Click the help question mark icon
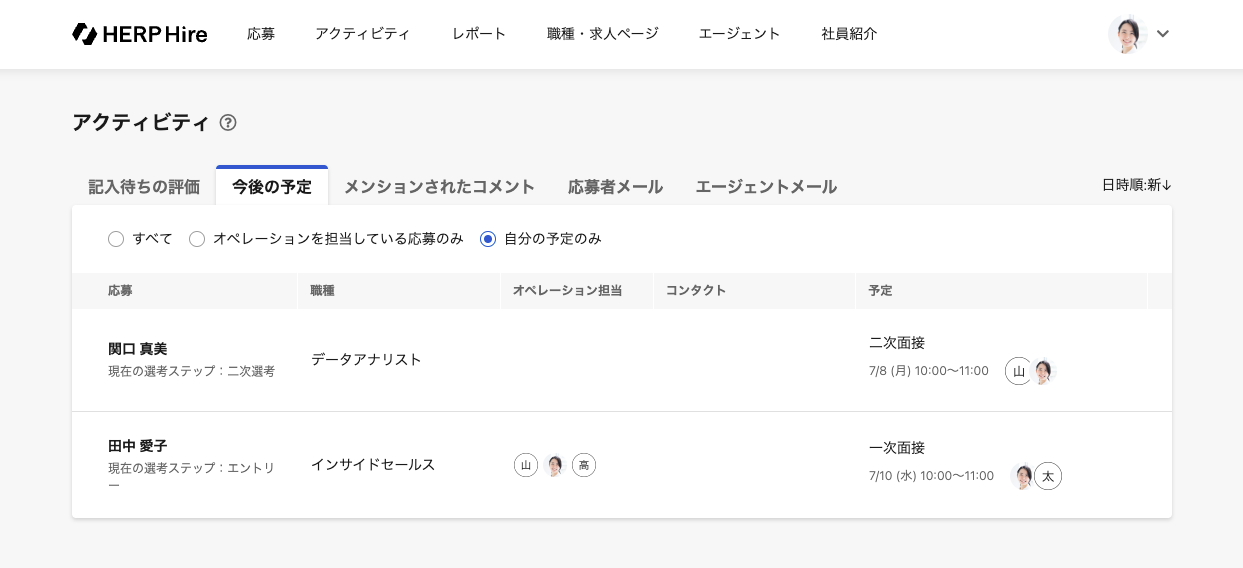The image size is (1243, 568). click(228, 123)
